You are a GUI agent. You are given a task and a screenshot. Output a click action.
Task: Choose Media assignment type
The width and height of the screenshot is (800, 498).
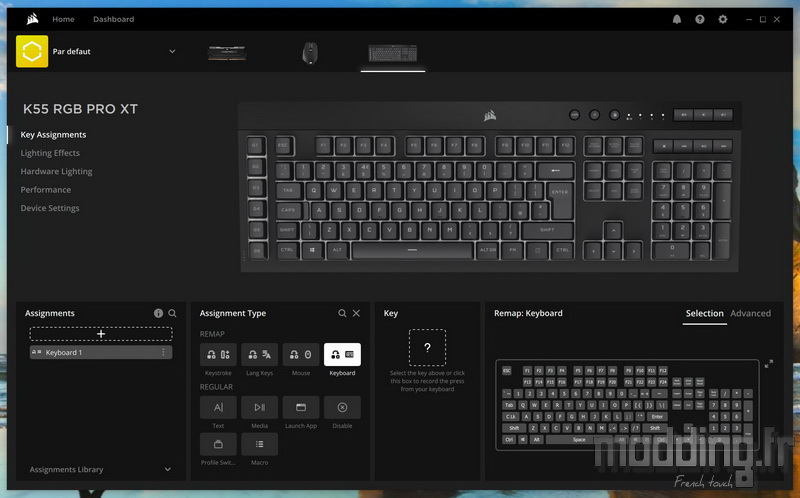pyautogui.click(x=259, y=407)
